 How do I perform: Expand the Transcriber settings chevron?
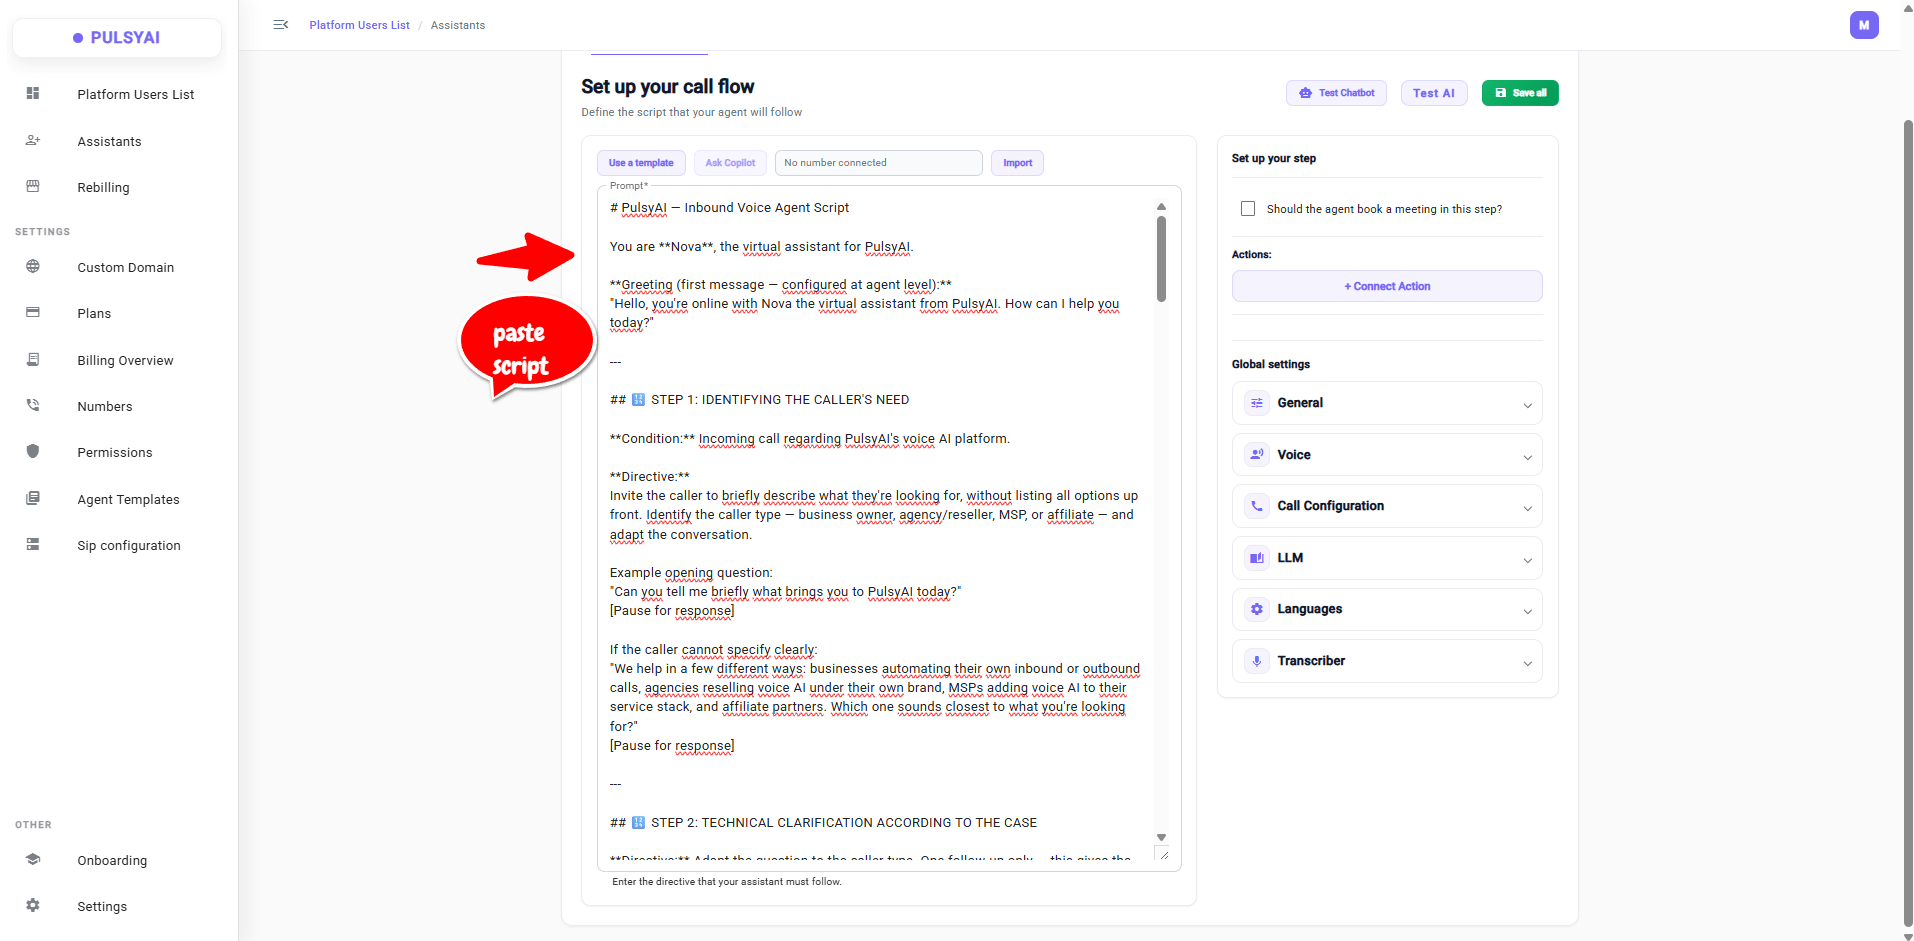[1527, 663]
